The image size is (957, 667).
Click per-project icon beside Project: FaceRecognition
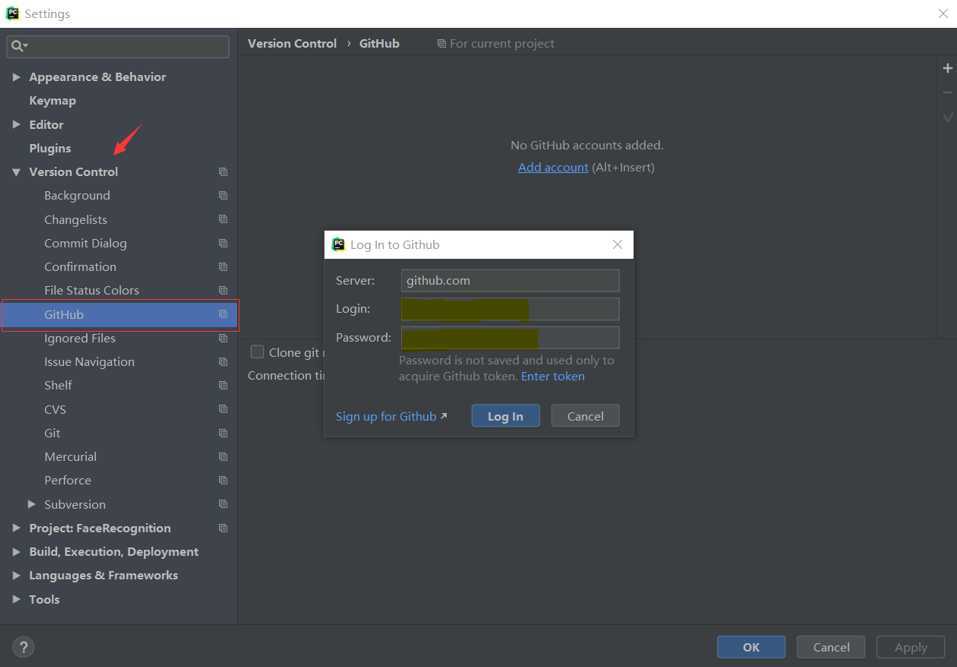click(223, 528)
